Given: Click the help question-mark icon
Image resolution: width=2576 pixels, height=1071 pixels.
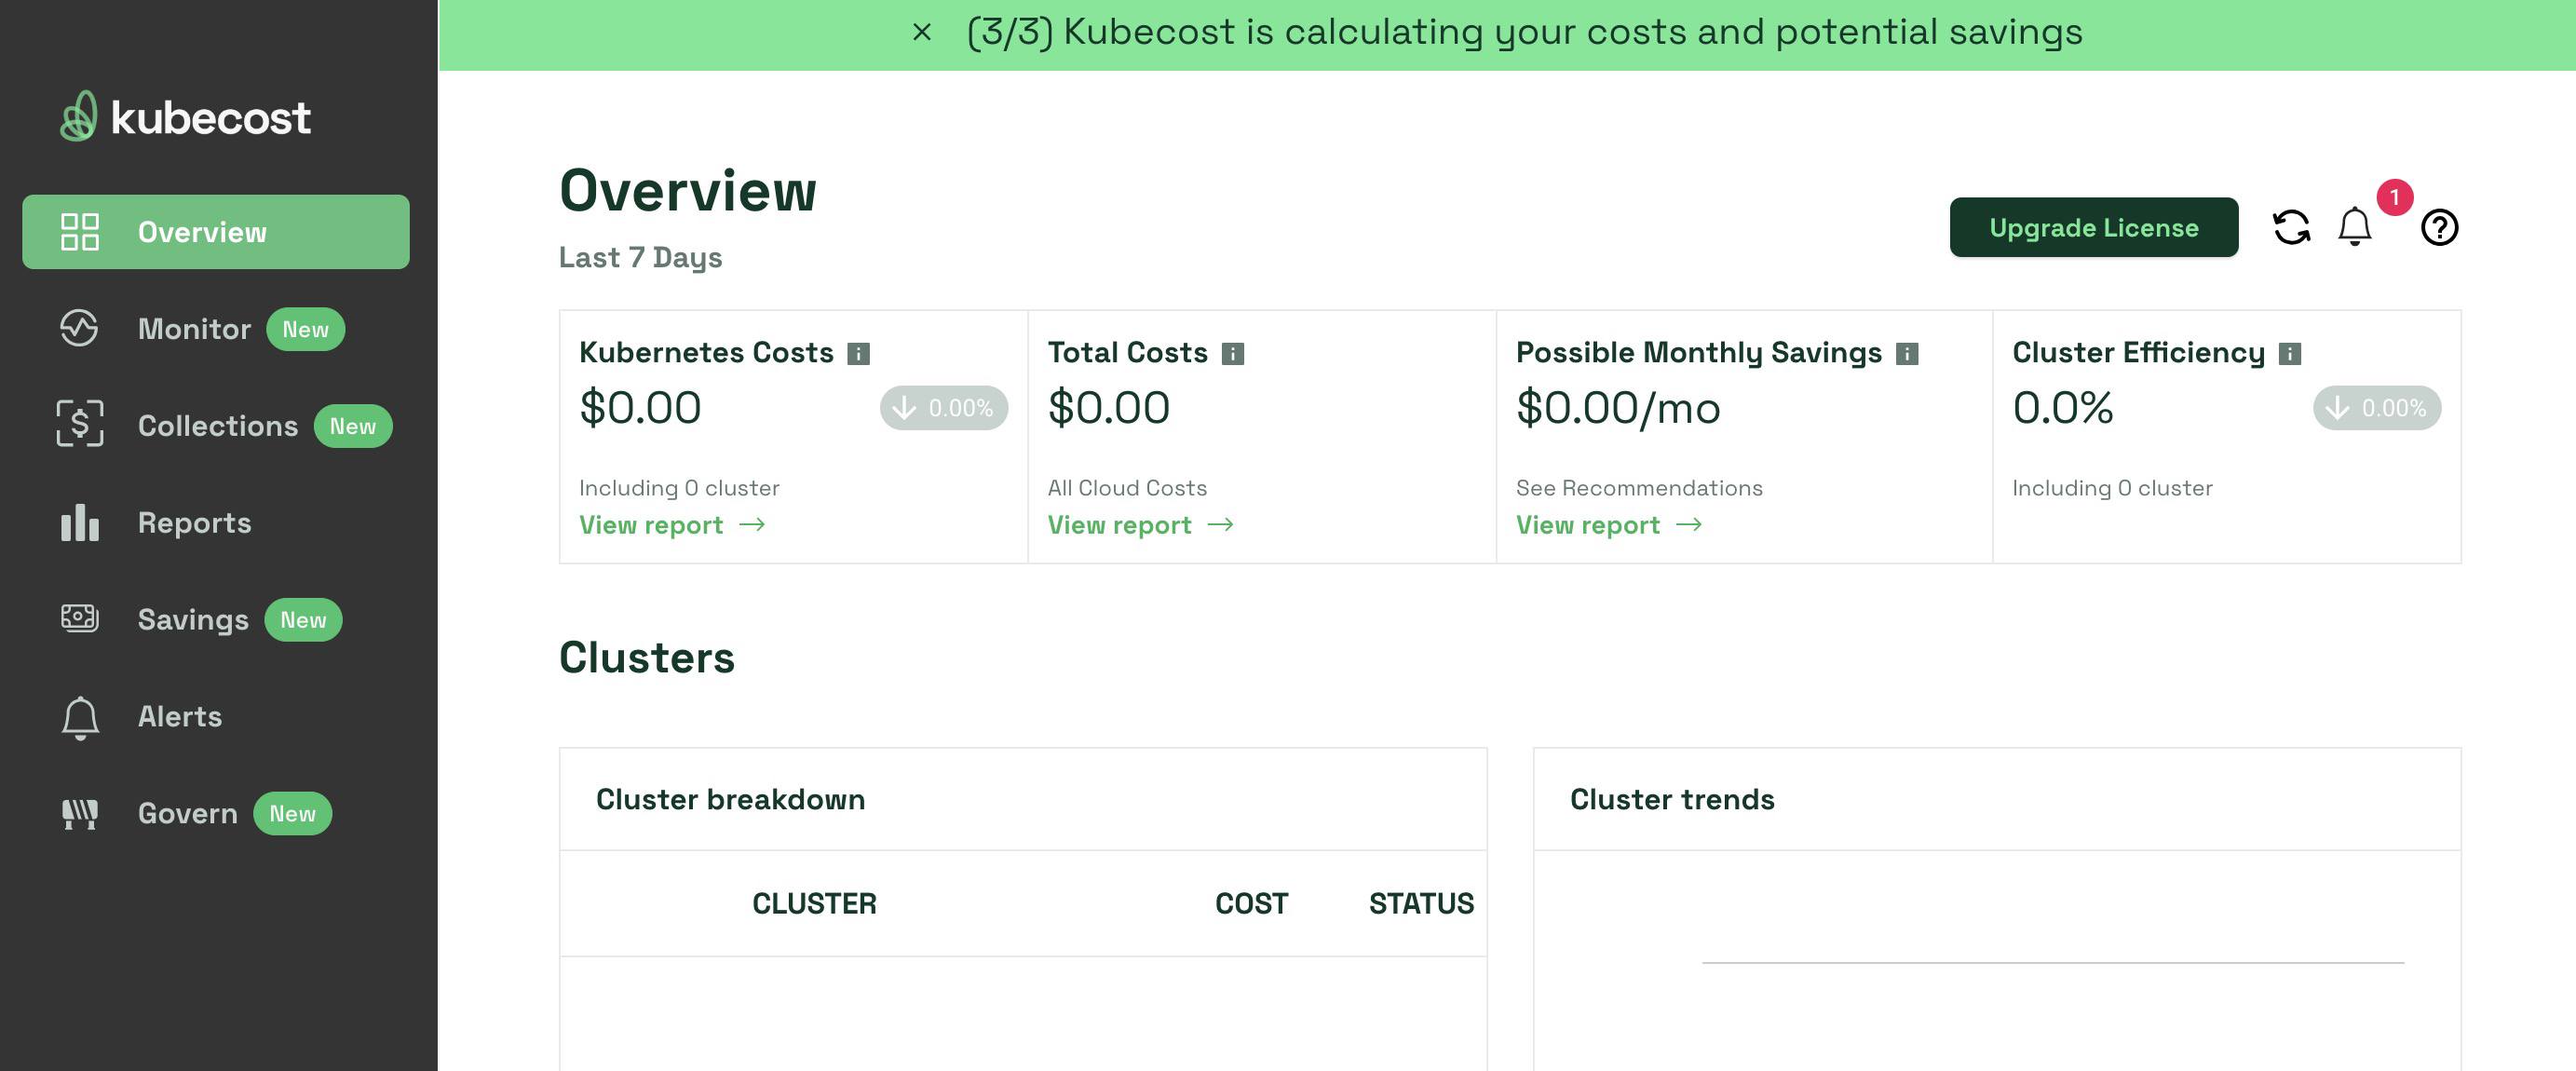Looking at the screenshot, I should (2440, 228).
